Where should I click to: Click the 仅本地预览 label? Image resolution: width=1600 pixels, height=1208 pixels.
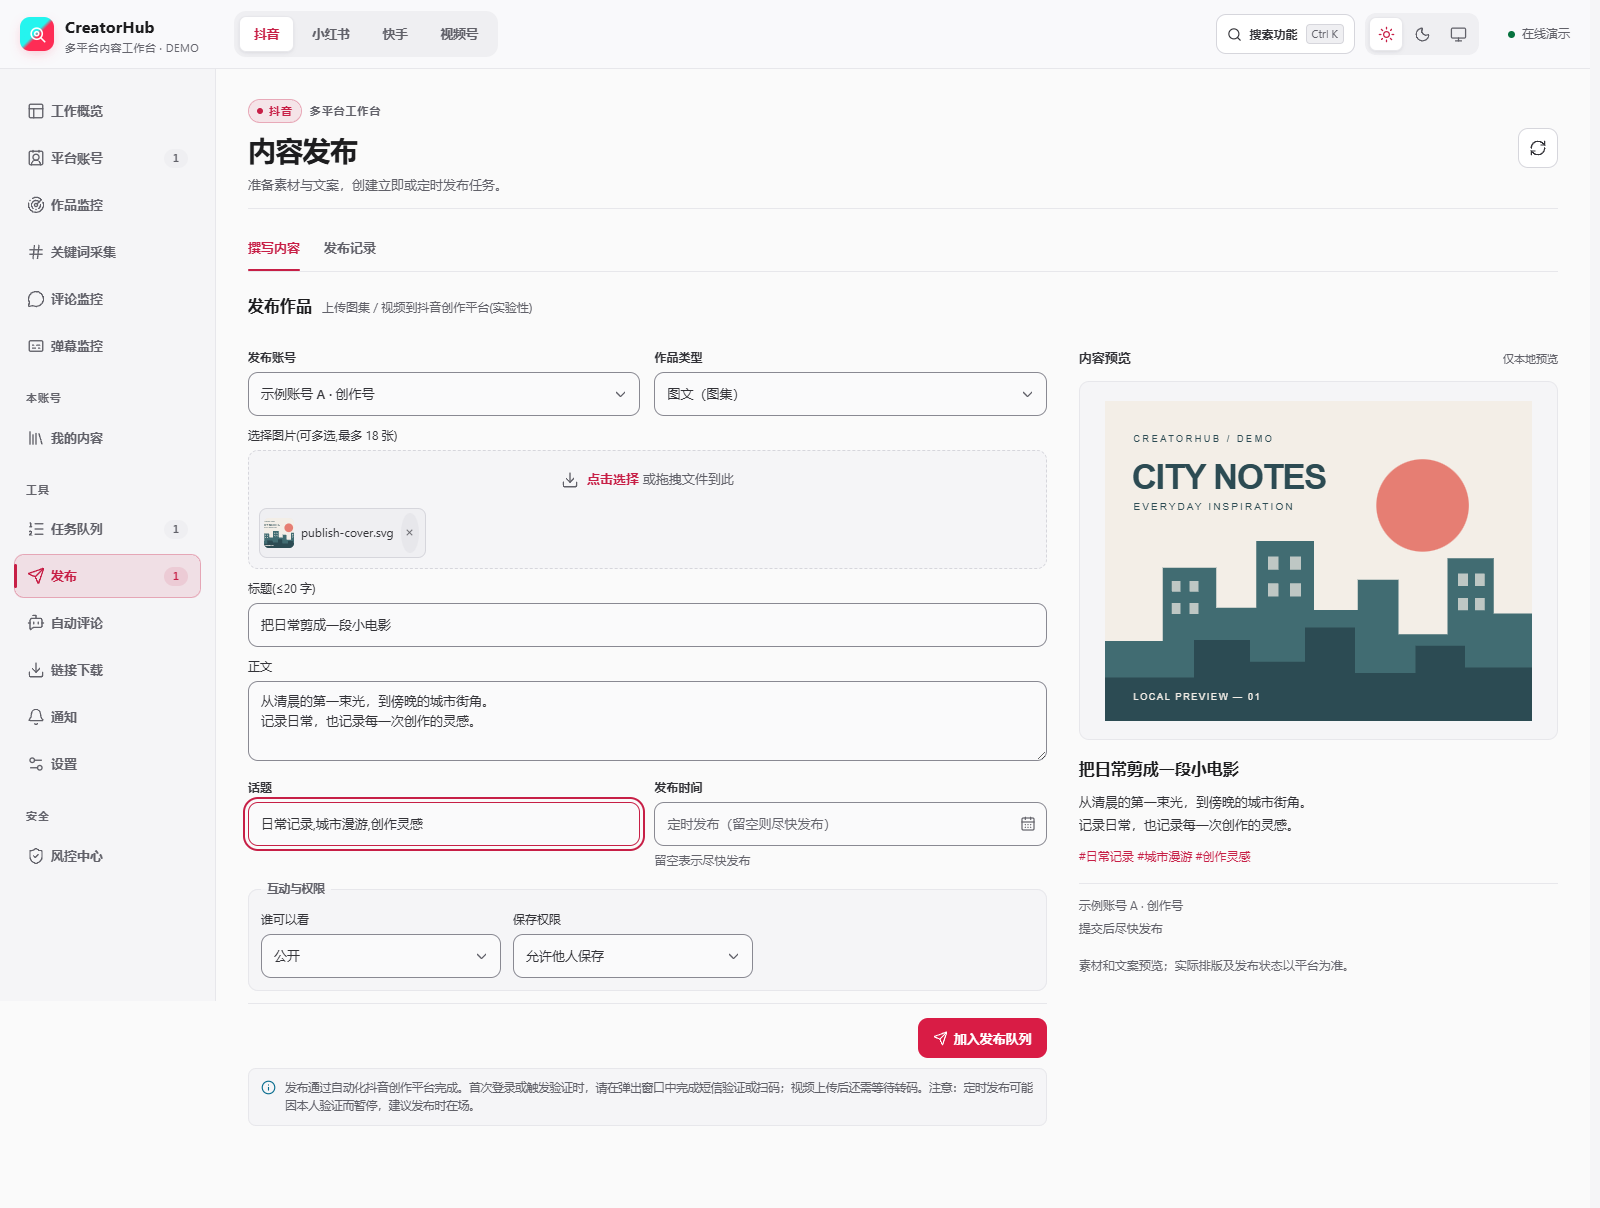click(x=1530, y=359)
